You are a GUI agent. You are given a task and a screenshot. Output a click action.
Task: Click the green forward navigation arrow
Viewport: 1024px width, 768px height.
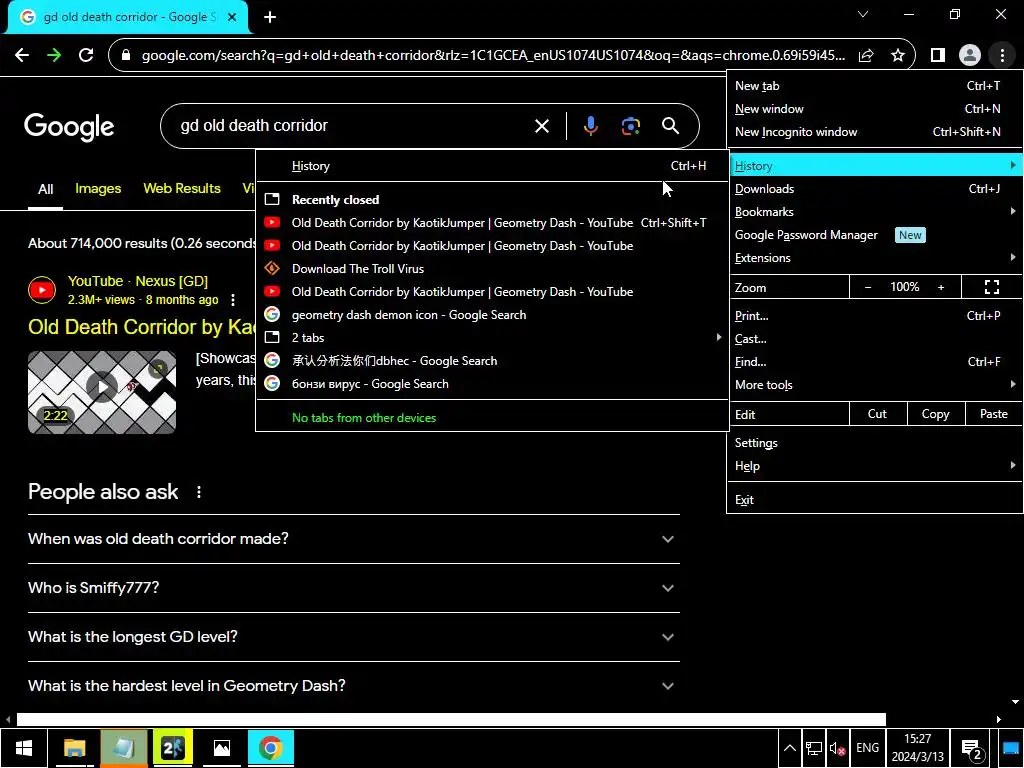point(54,56)
